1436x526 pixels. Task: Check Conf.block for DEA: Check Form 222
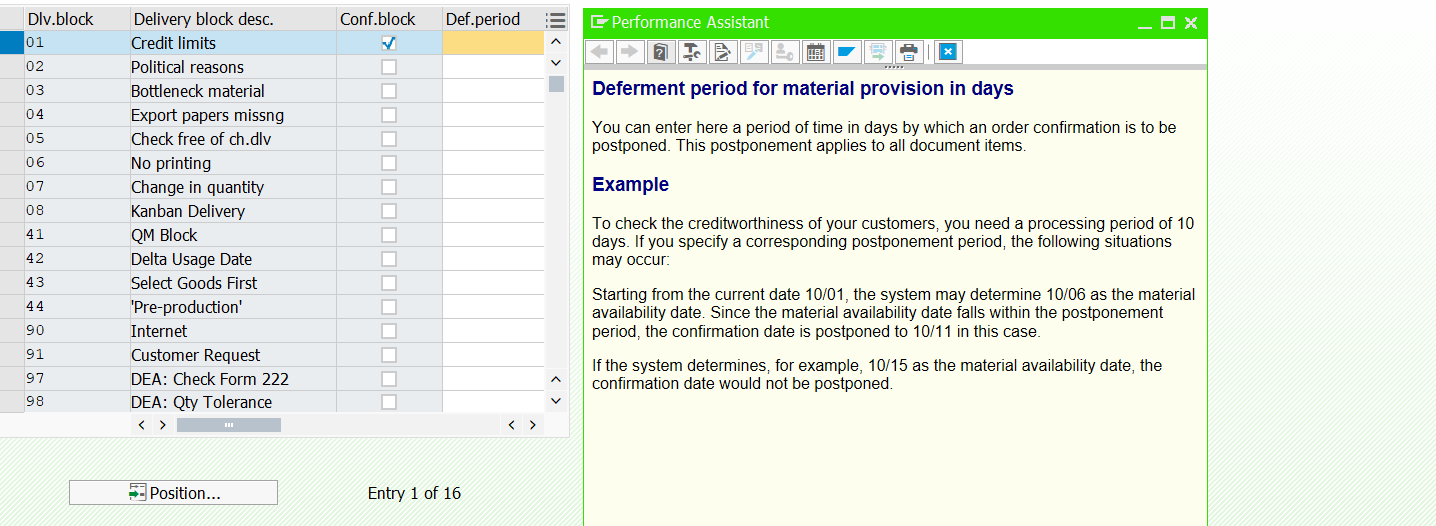coord(389,379)
